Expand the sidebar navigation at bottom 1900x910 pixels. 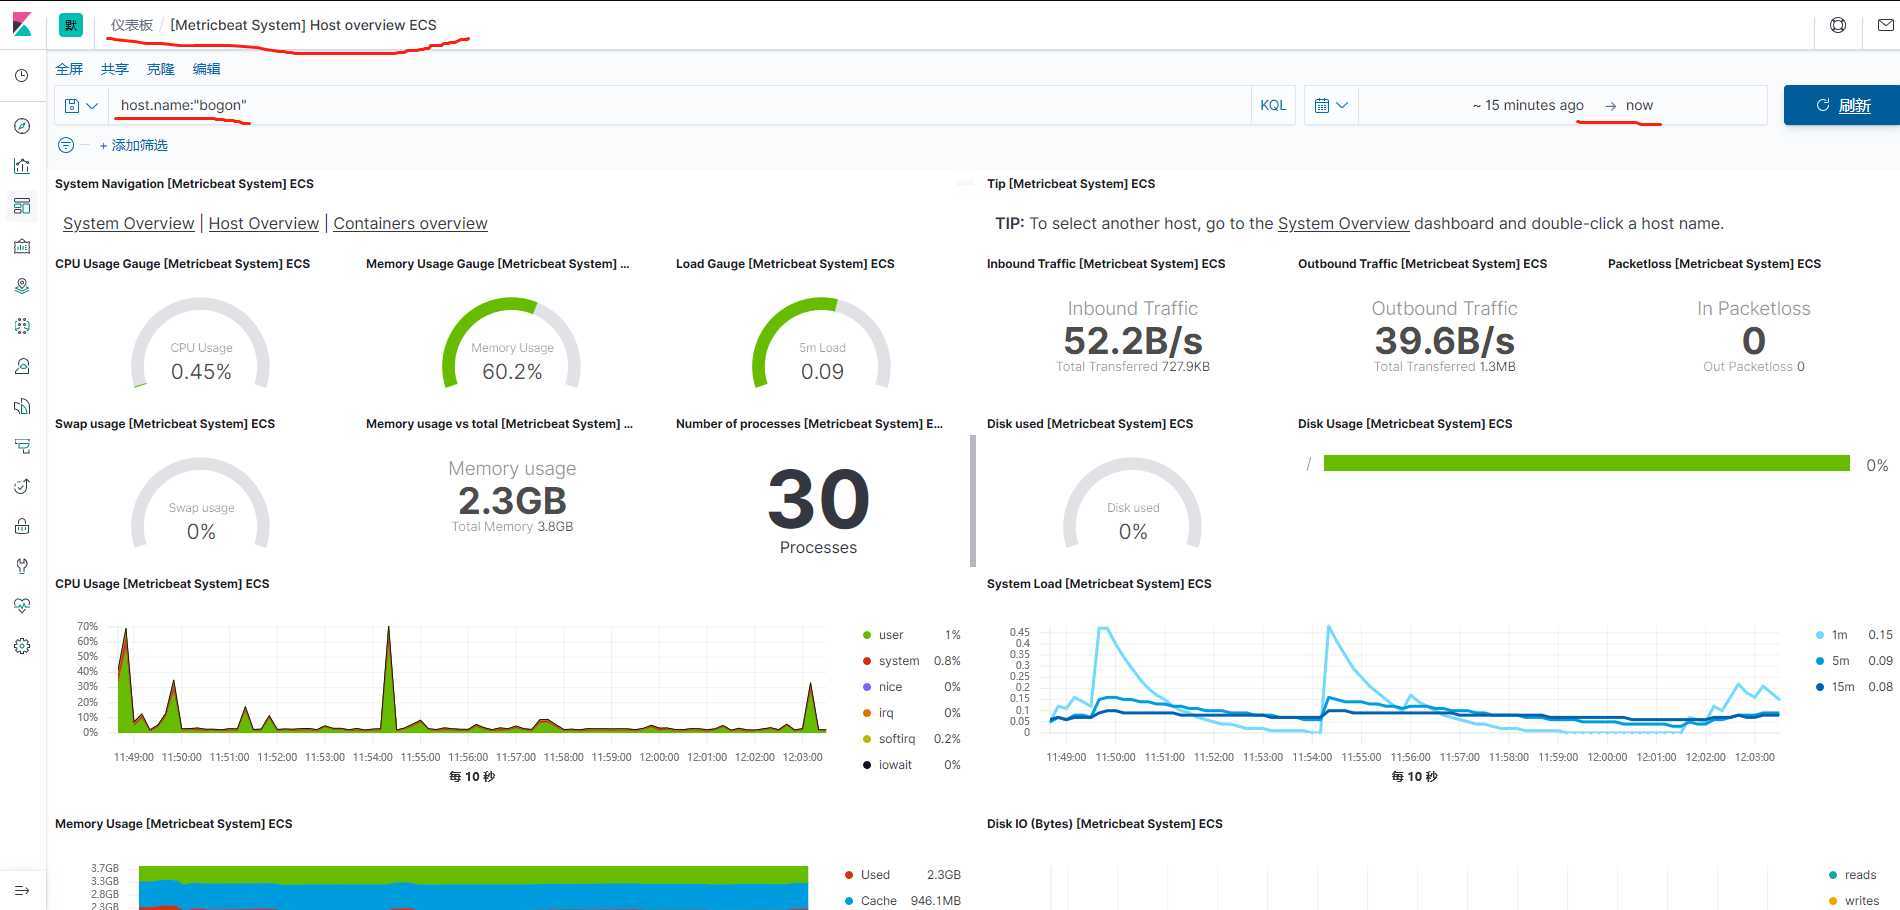[22, 890]
